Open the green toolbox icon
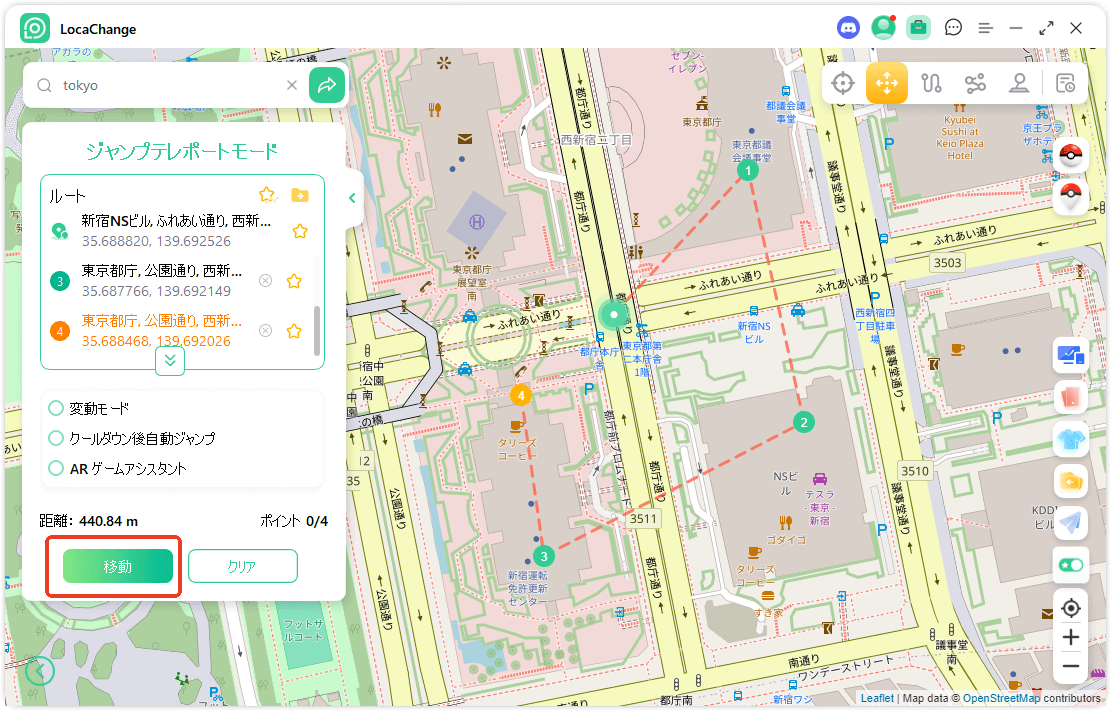1111x711 pixels. pyautogui.click(x=918, y=28)
